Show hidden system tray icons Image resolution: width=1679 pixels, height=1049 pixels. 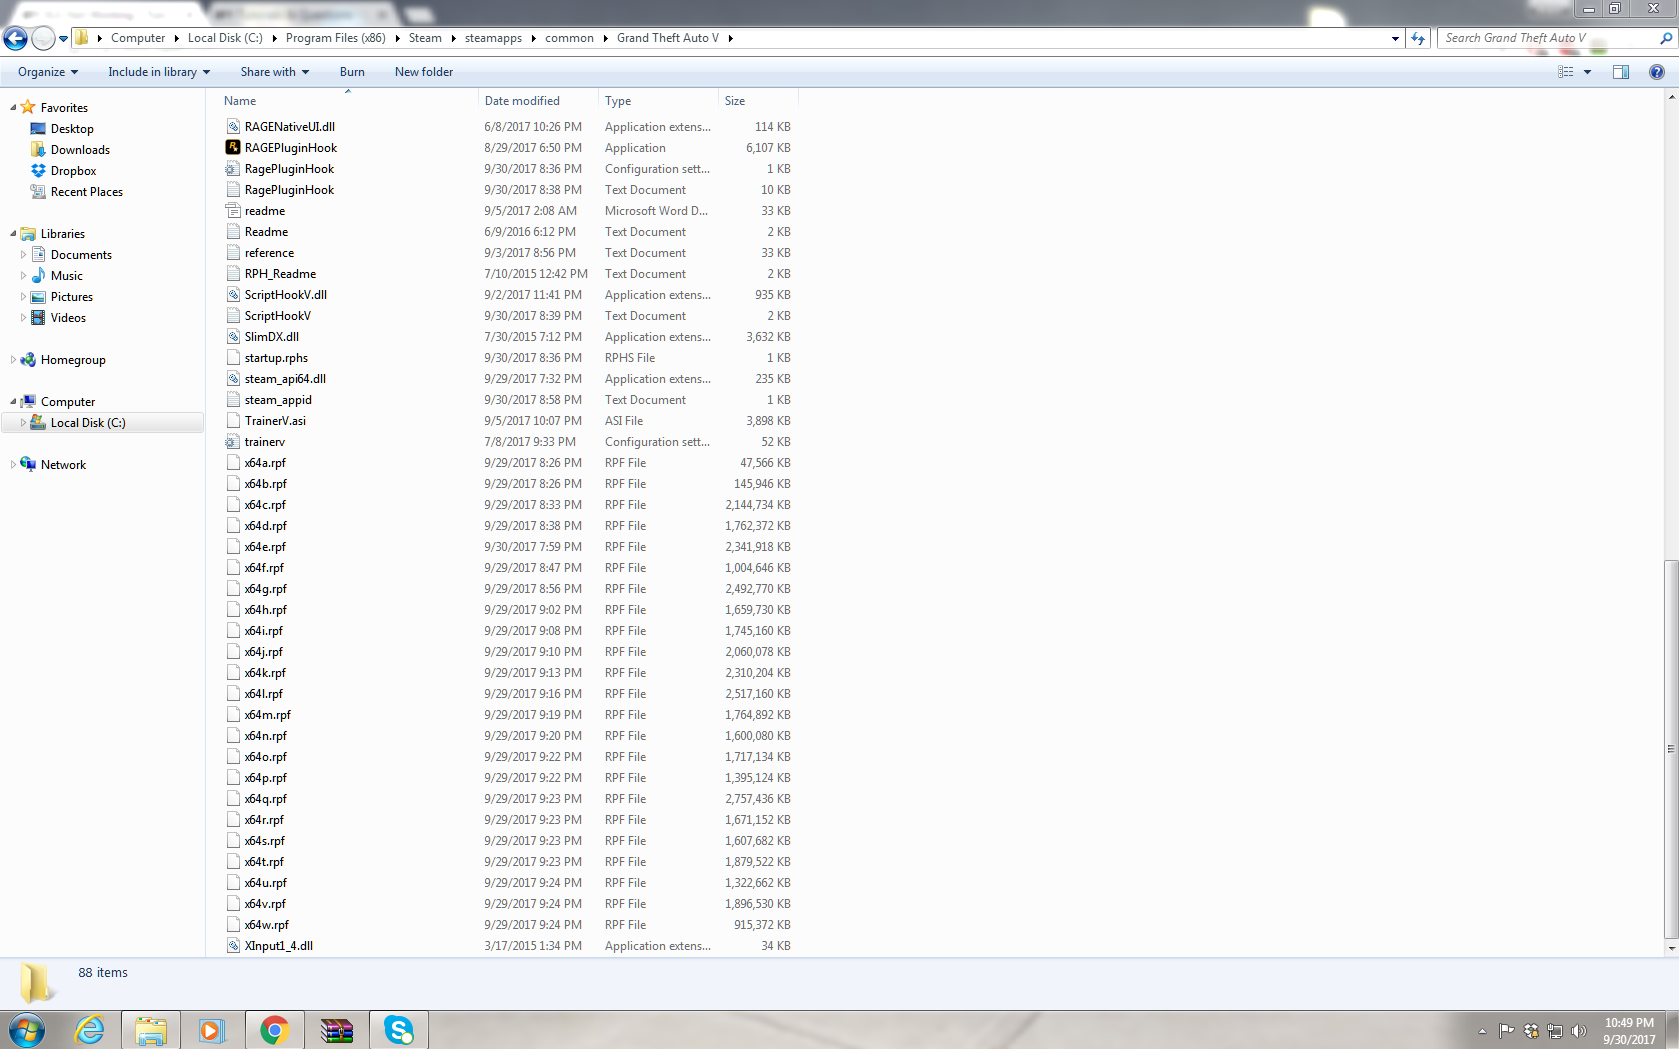1482,1031
